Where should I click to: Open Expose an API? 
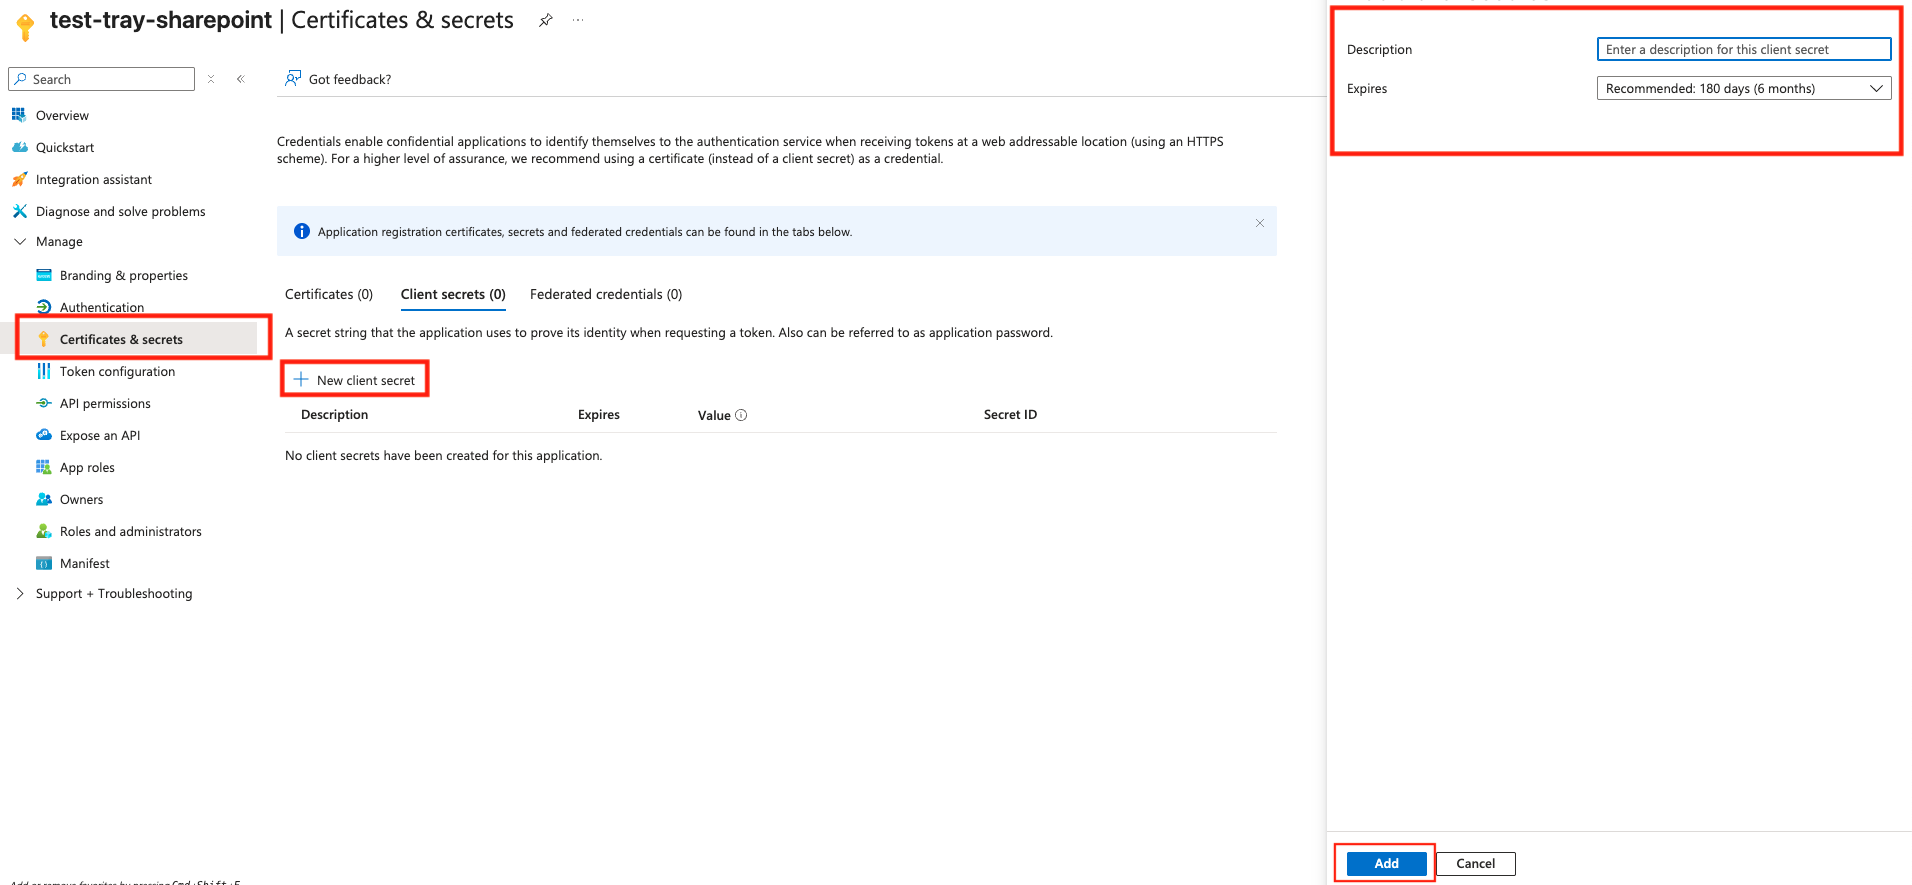[x=100, y=435]
